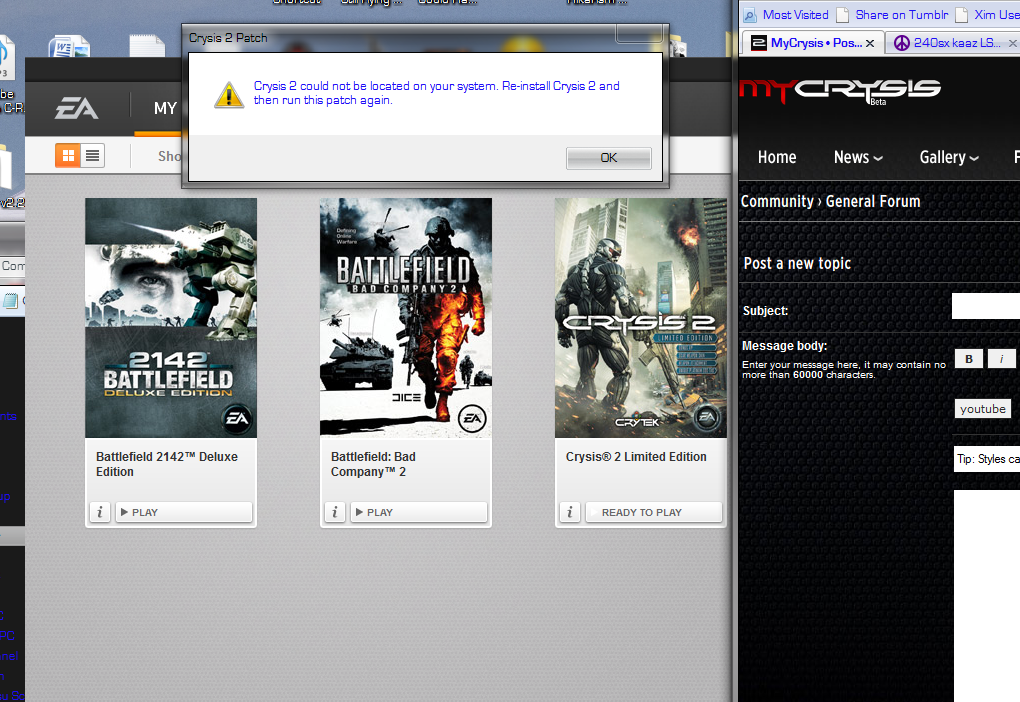The width and height of the screenshot is (1020, 702).
Task: Go to Home on MyCrysis
Action: tap(777, 157)
